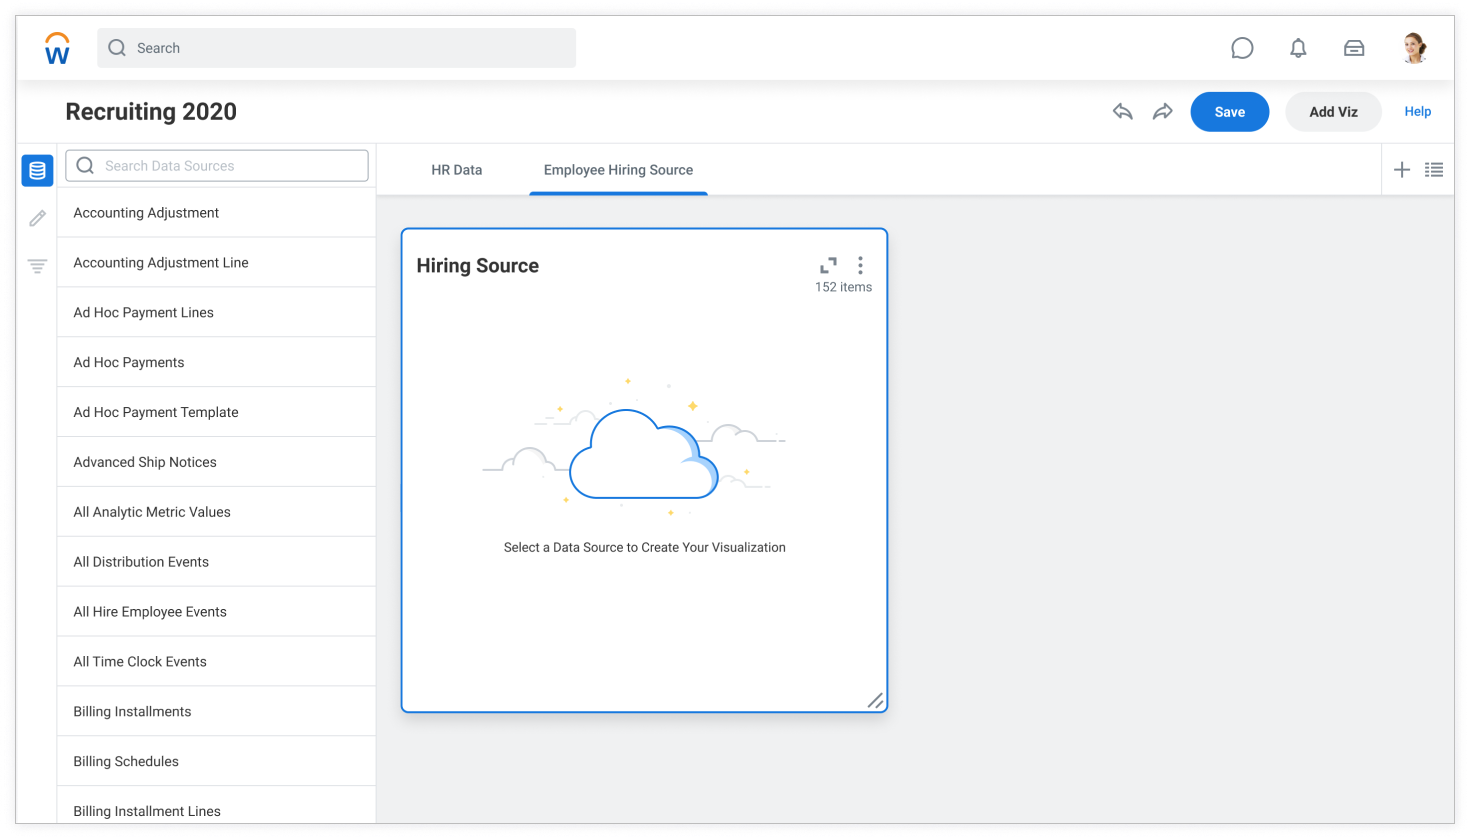Focus the Search Data Sources field
This screenshot has height=840, width=1470.
point(217,166)
